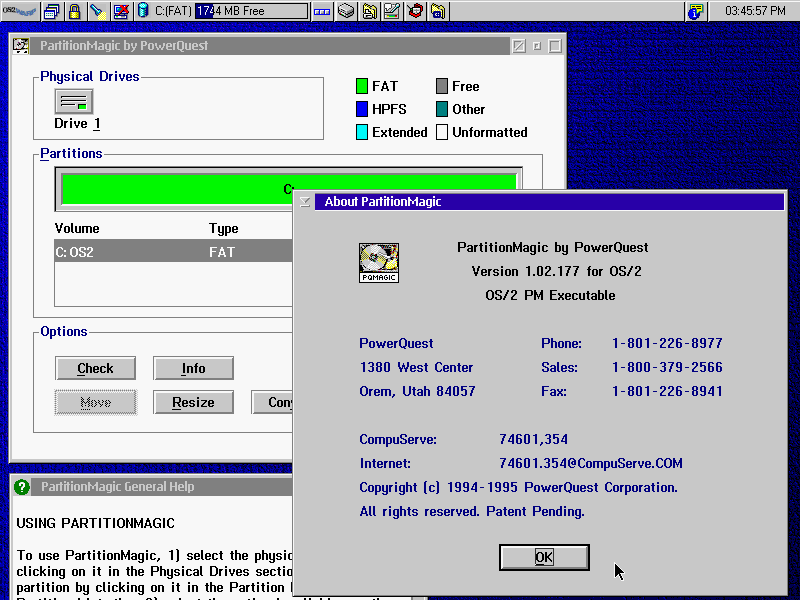
Task: Click the Copyright 1994-1995 PowerQuest line
Action: (x=518, y=488)
